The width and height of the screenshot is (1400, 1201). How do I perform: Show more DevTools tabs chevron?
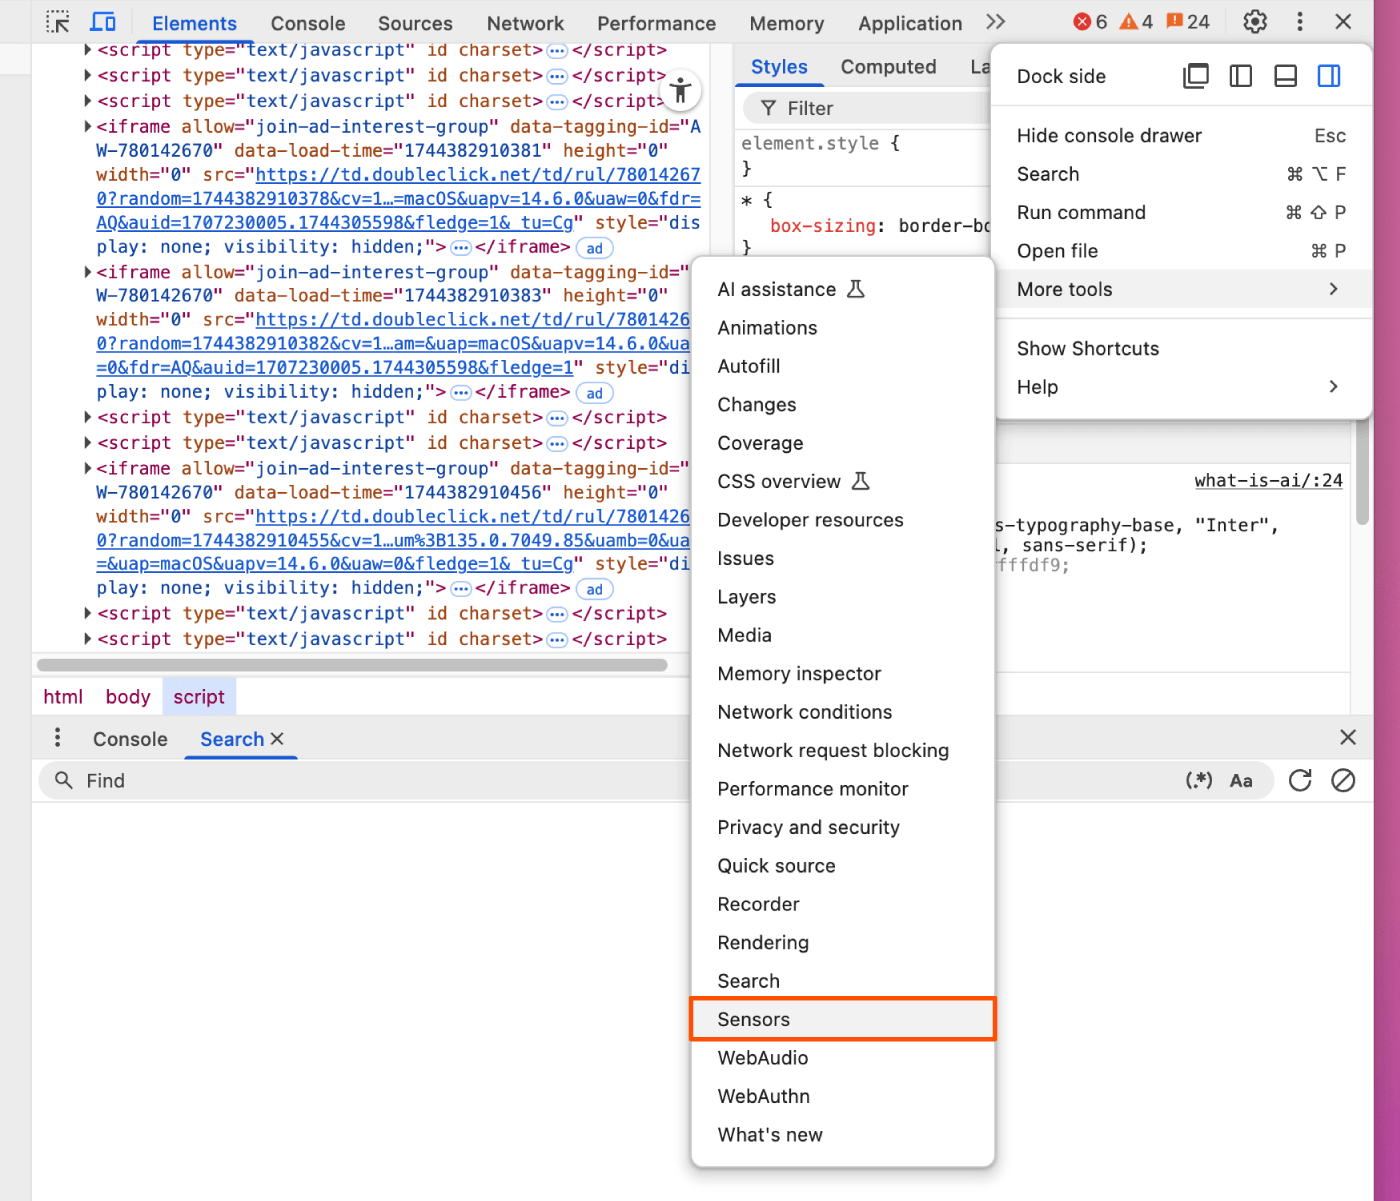coord(995,22)
